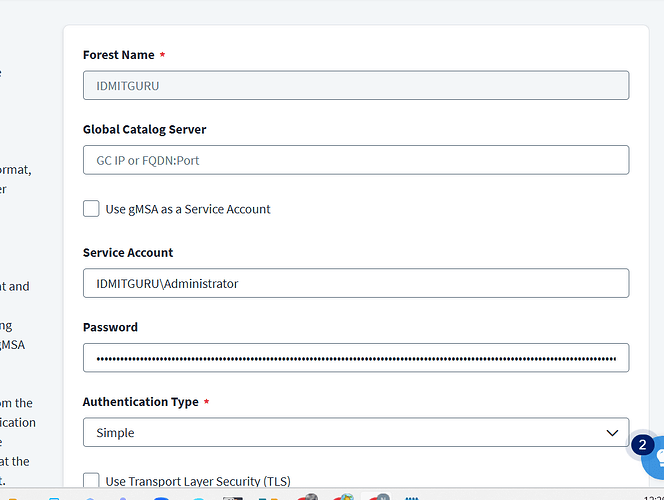
Task: Click the notification badge showing 2
Action: click(x=643, y=445)
